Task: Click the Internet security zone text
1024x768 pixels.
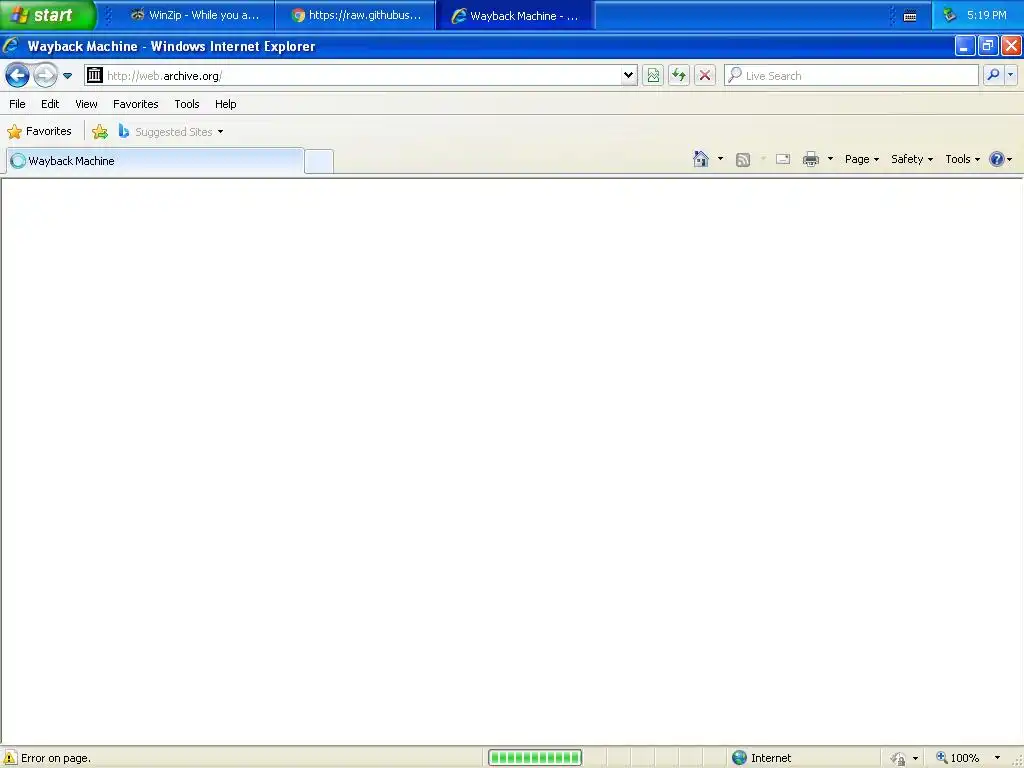Action: [x=771, y=758]
